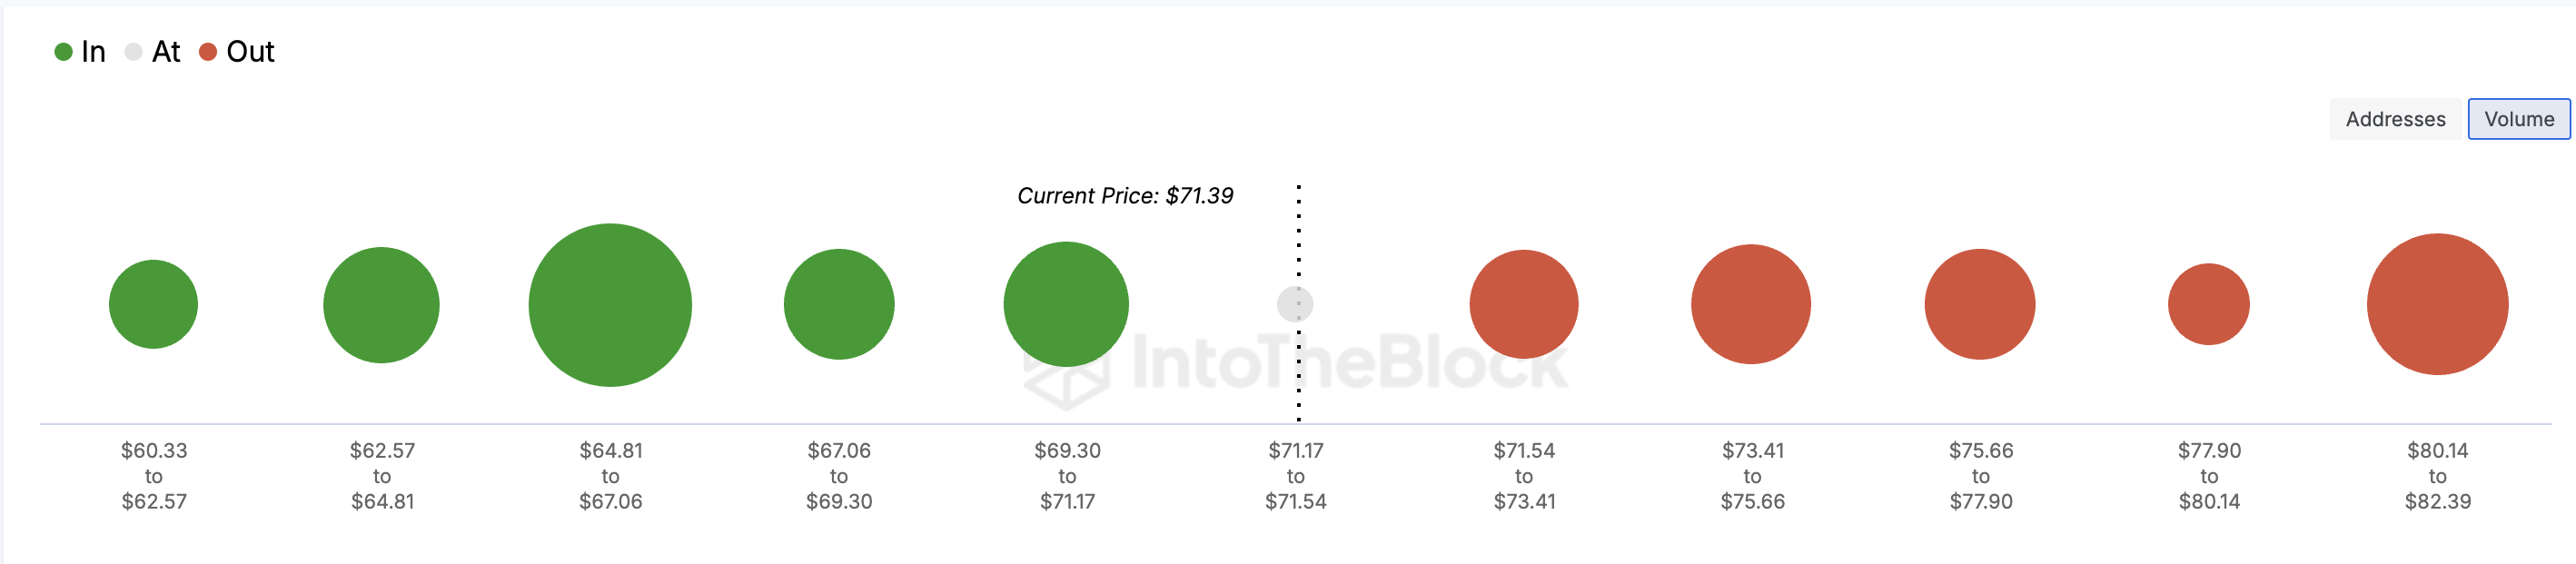Screen dimensions: 2576x564
Task: Click the green bubble for $62.57 to $64.81
Action: (x=381, y=304)
